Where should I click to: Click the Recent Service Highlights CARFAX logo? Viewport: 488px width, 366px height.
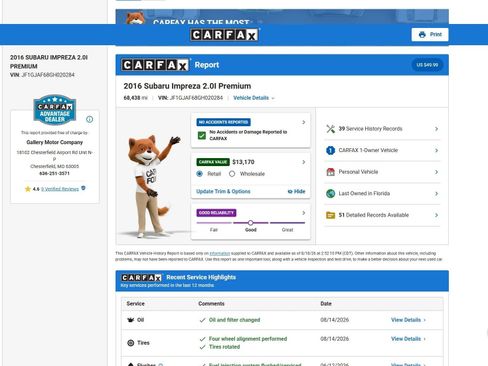141,277
